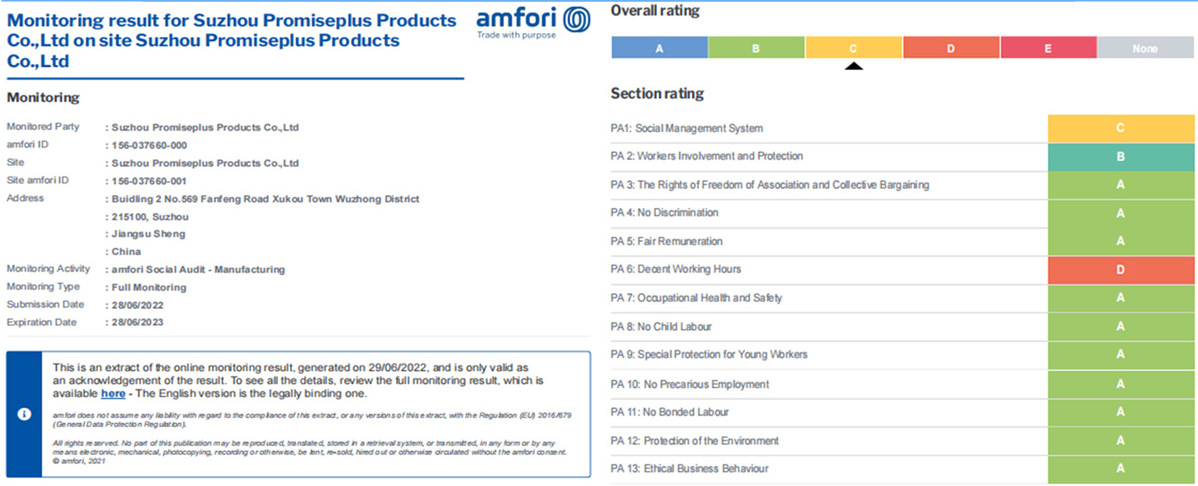Click the red D rating for Working Hours
1198x486 pixels.
[x=1121, y=270]
